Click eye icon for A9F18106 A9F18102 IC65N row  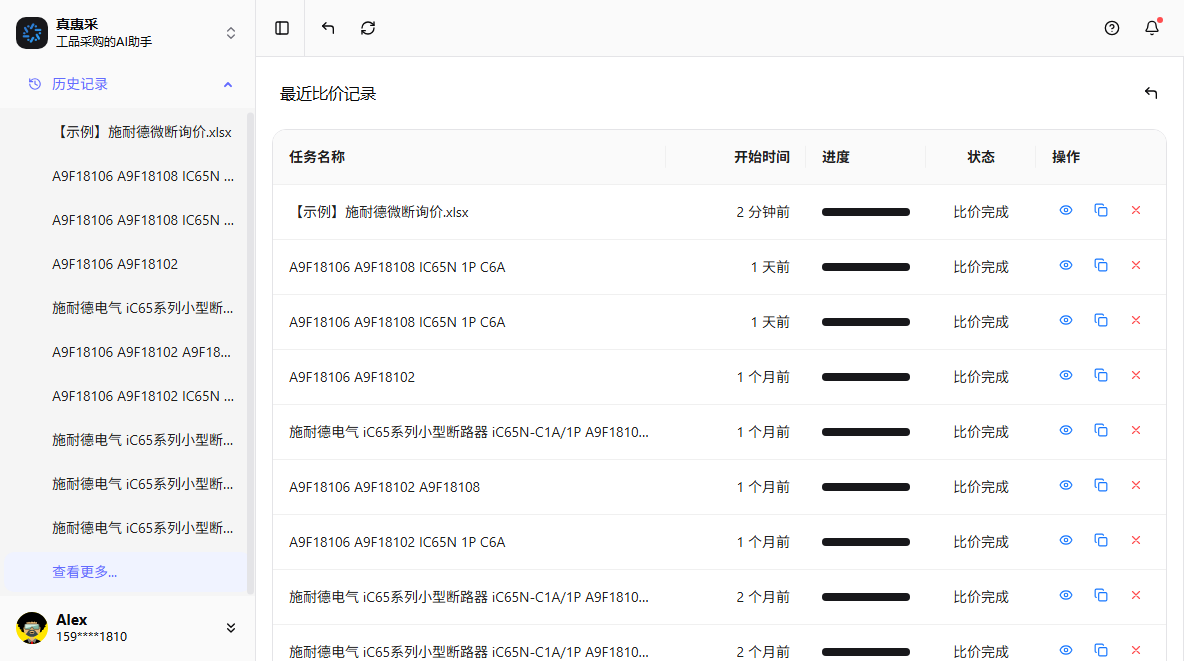point(1066,541)
